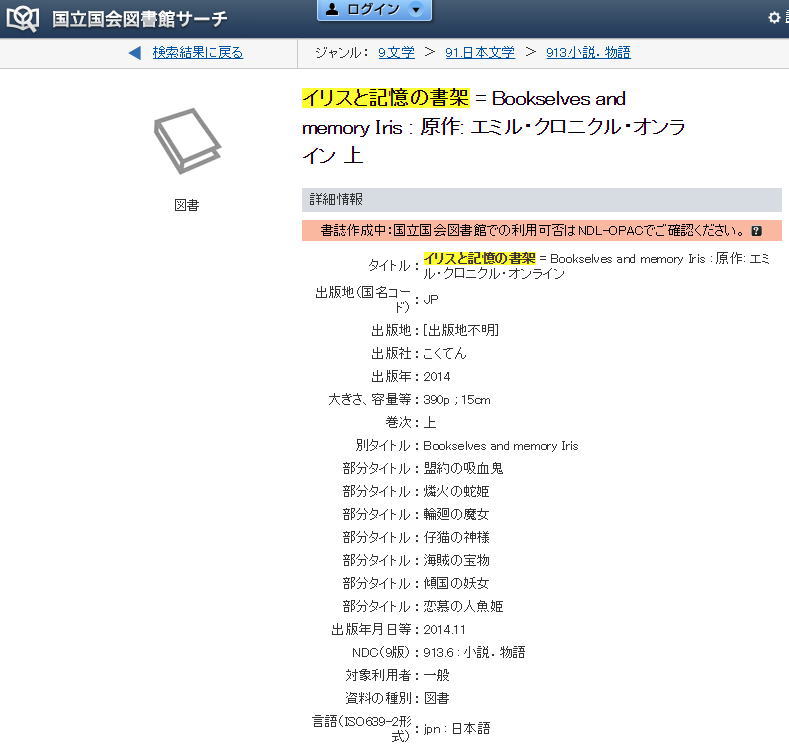This screenshot has height=751, width=789.
Task: Select country code value JP
Action: point(431,299)
